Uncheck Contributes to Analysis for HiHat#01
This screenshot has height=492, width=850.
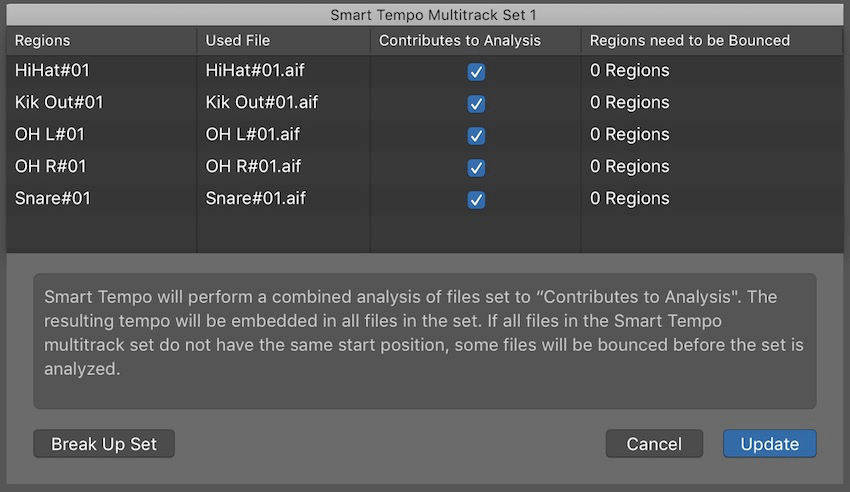tap(476, 72)
